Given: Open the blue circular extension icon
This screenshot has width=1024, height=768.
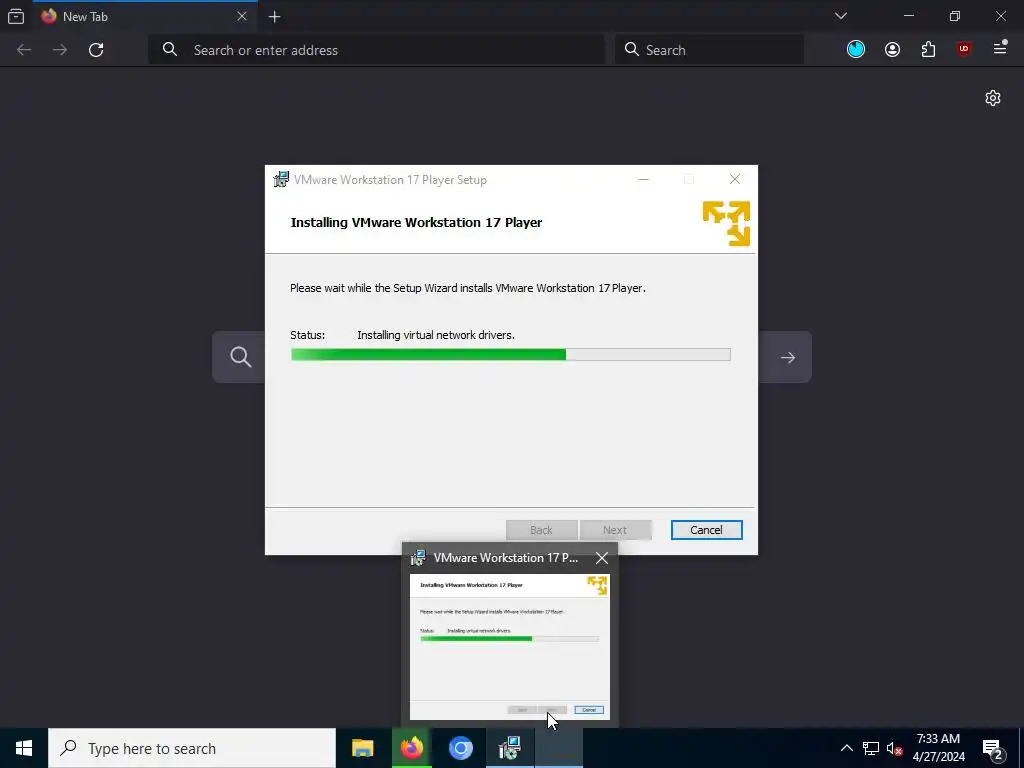Looking at the screenshot, I should 856,49.
